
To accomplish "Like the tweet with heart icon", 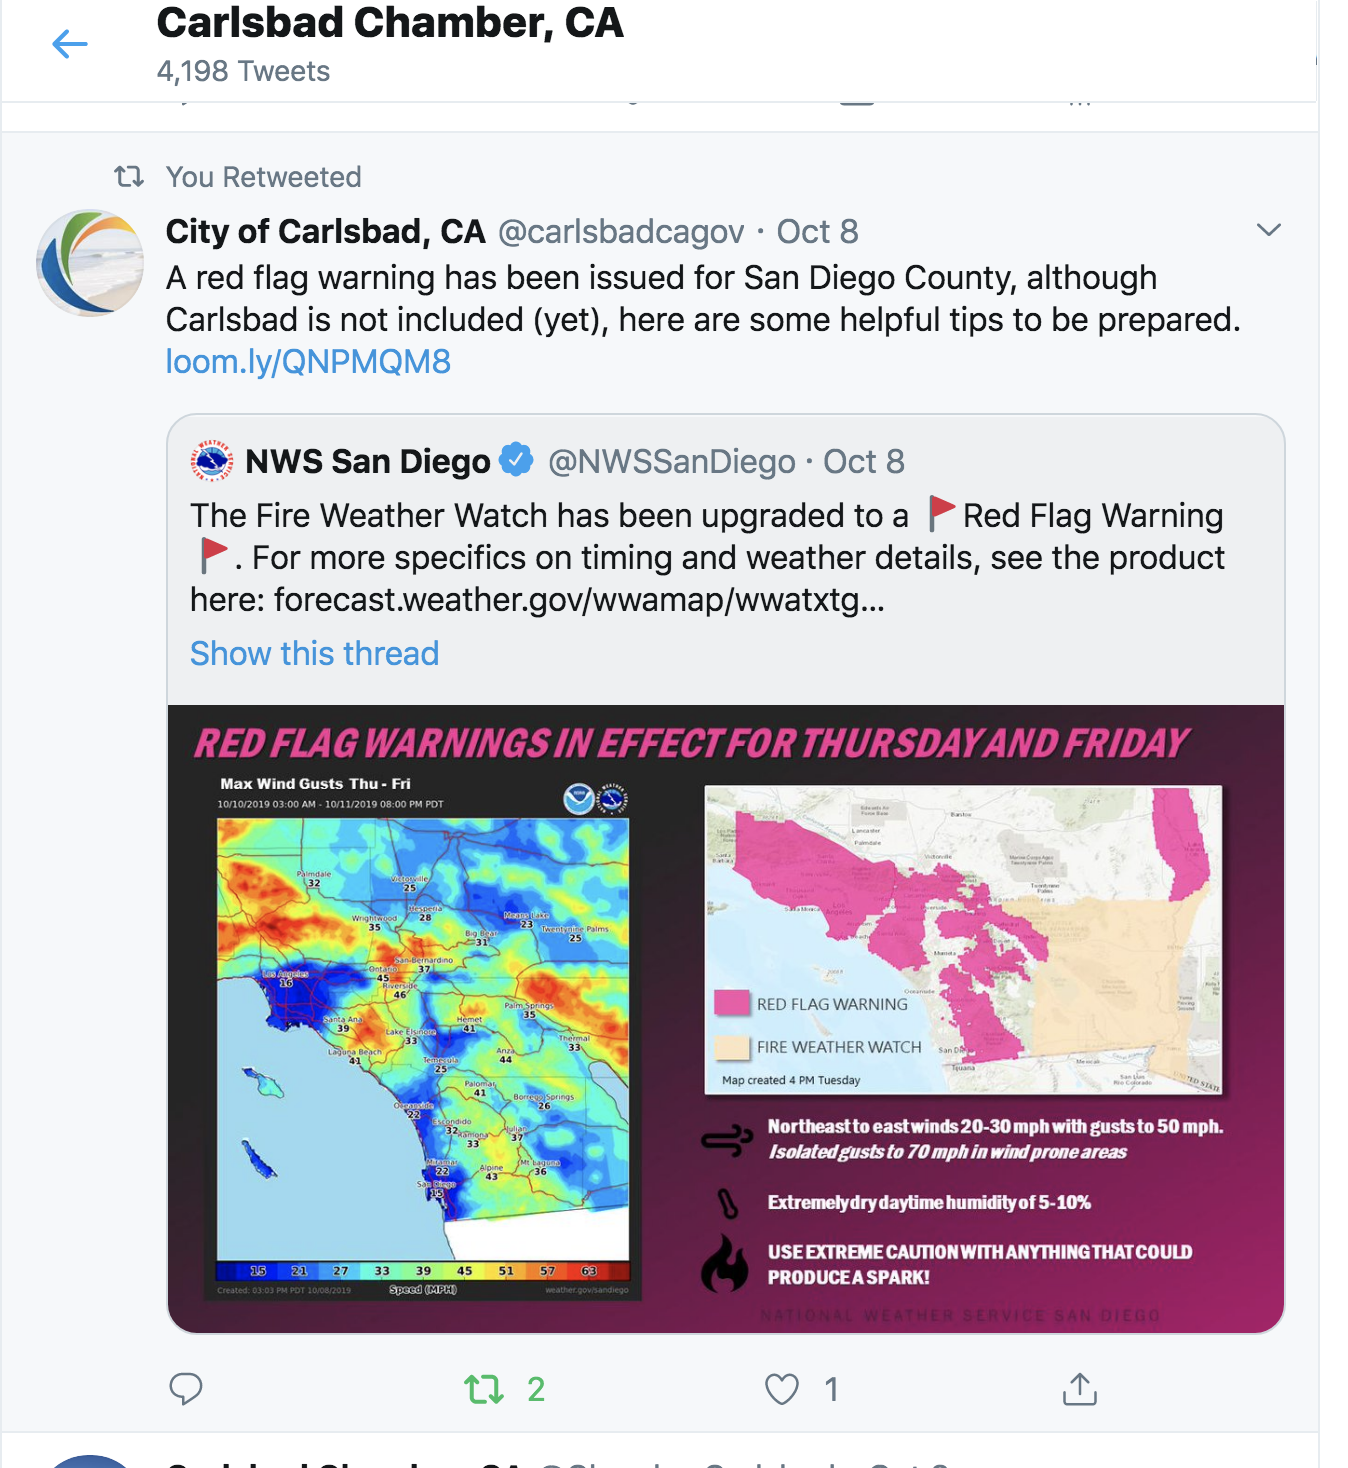I will pyautogui.click(x=782, y=1389).
